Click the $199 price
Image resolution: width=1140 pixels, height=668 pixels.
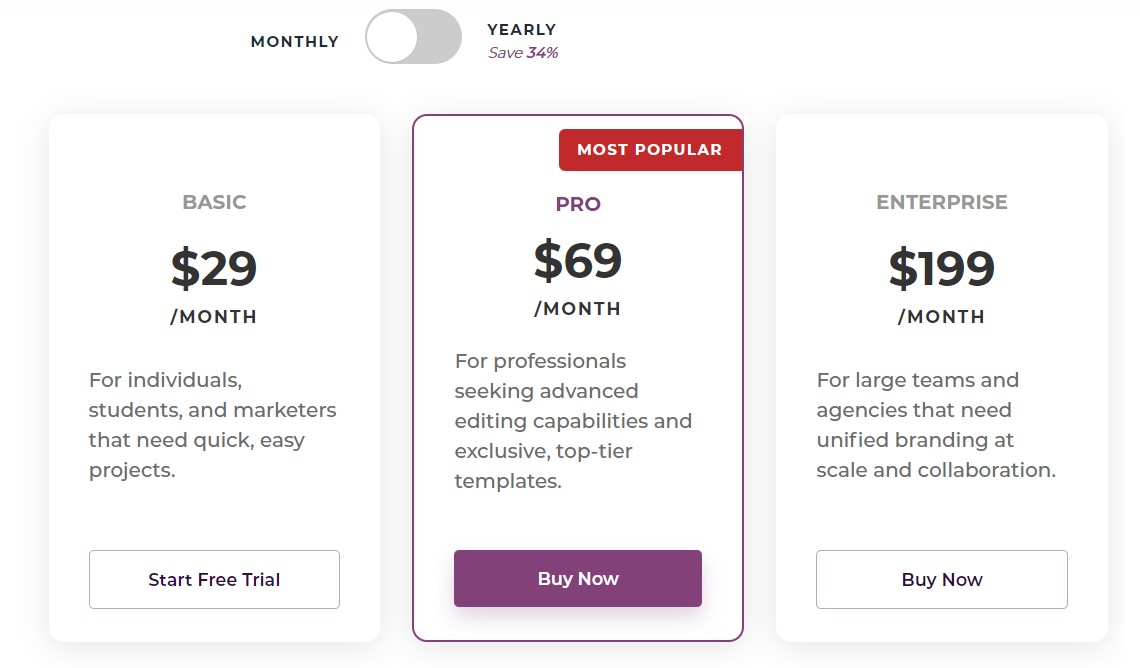pyautogui.click(x=941, y=267)
